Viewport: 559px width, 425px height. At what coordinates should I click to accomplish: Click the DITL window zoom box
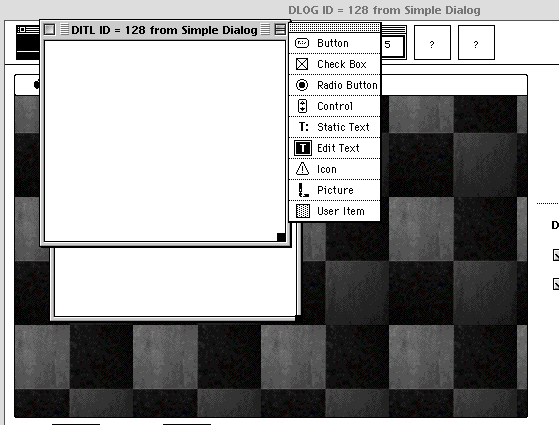(280, 30)
